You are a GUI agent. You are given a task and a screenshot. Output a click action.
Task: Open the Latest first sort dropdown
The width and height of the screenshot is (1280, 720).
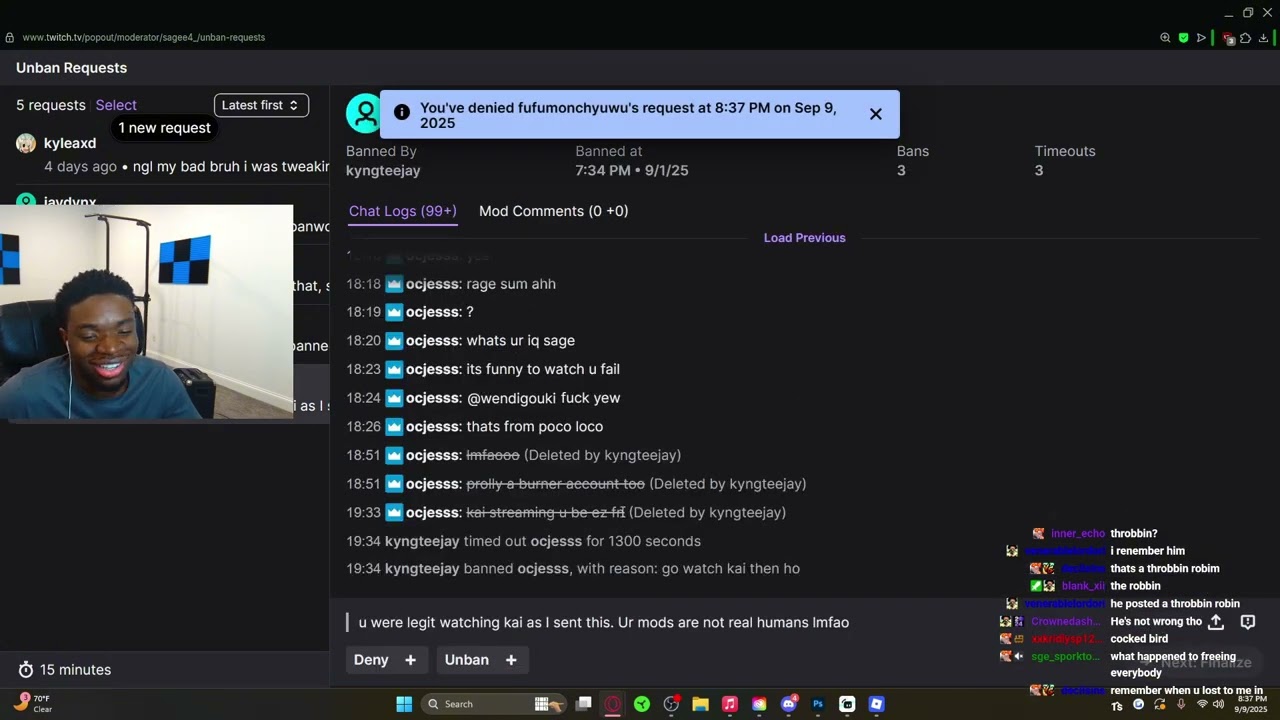[x=261, y=105]
